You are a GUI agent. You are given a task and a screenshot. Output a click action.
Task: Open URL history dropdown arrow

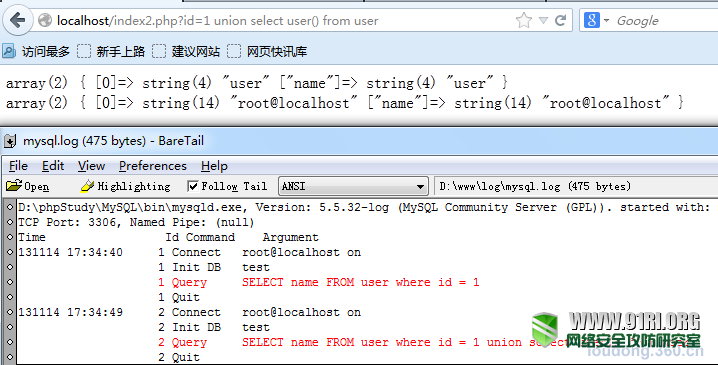point(543,21)
